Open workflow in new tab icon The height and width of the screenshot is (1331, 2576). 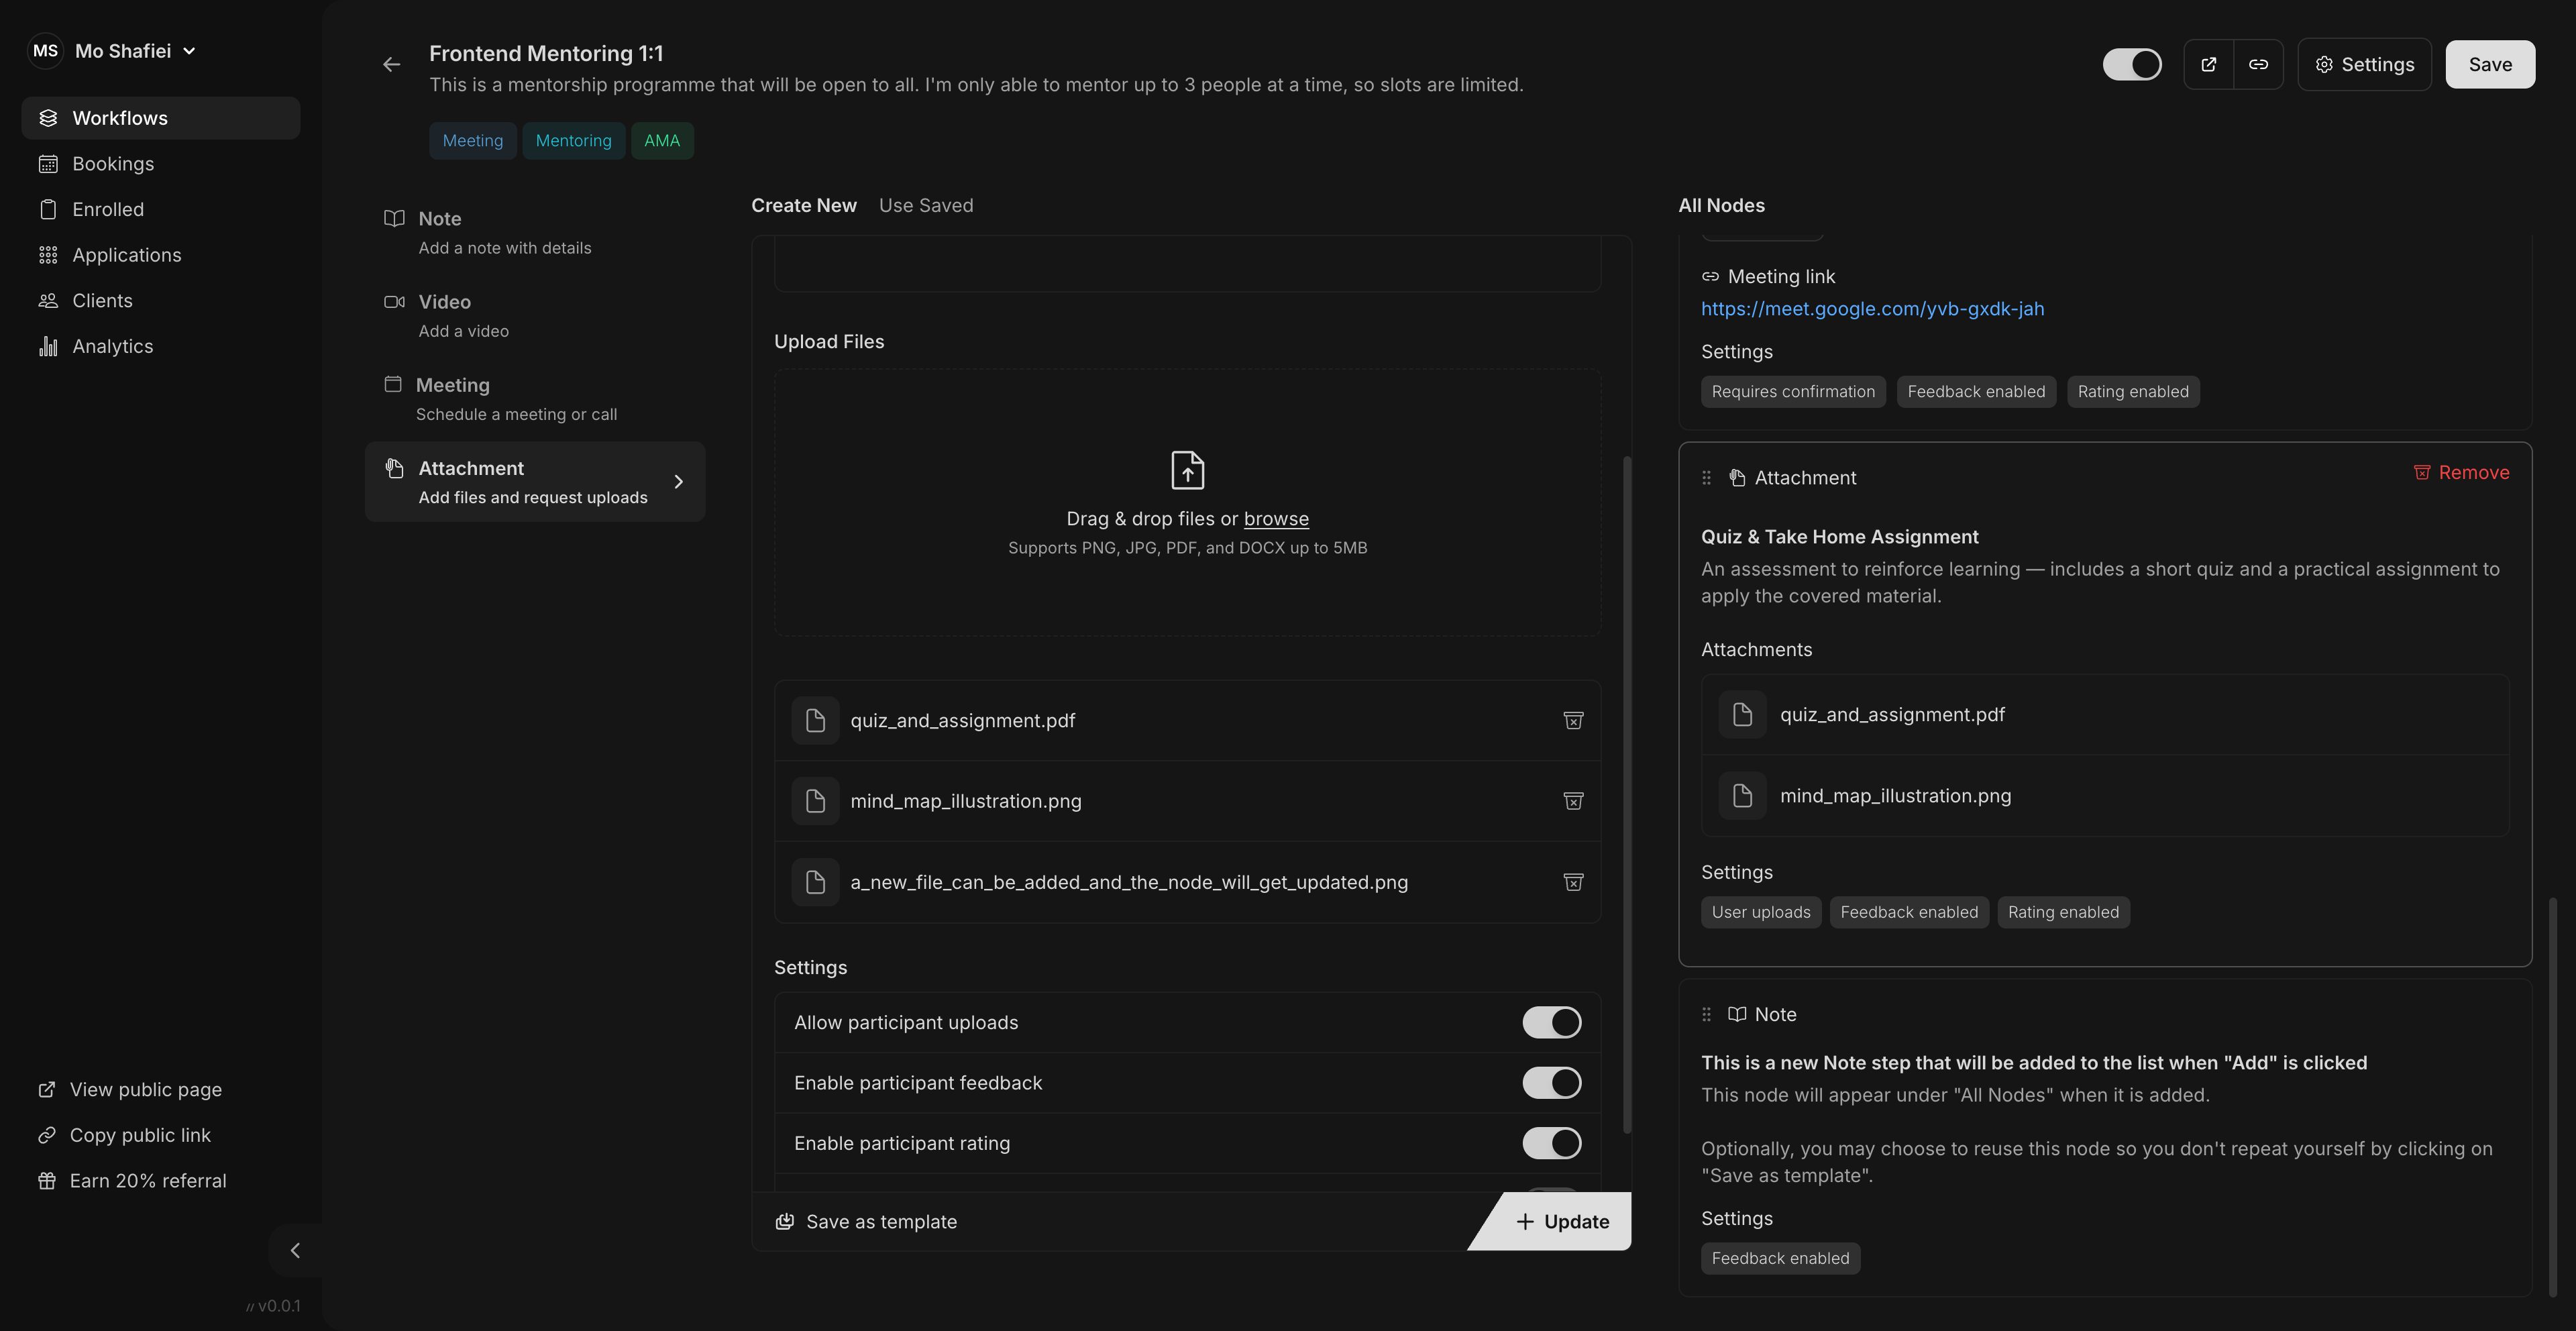tap(2208, 65)
